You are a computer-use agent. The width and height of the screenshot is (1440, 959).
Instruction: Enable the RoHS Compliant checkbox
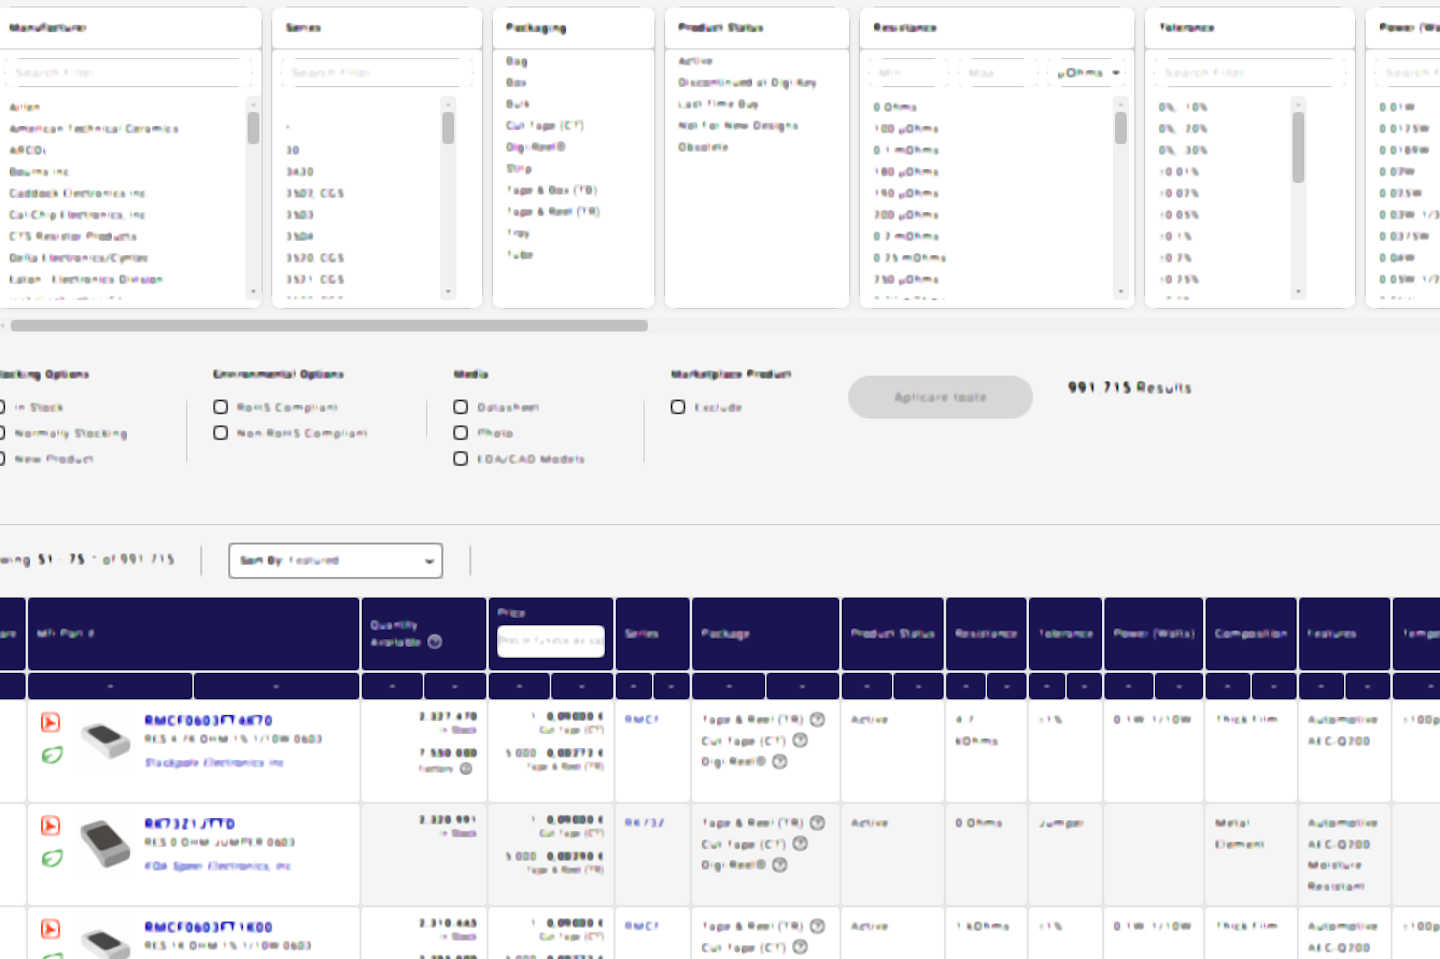220,407
